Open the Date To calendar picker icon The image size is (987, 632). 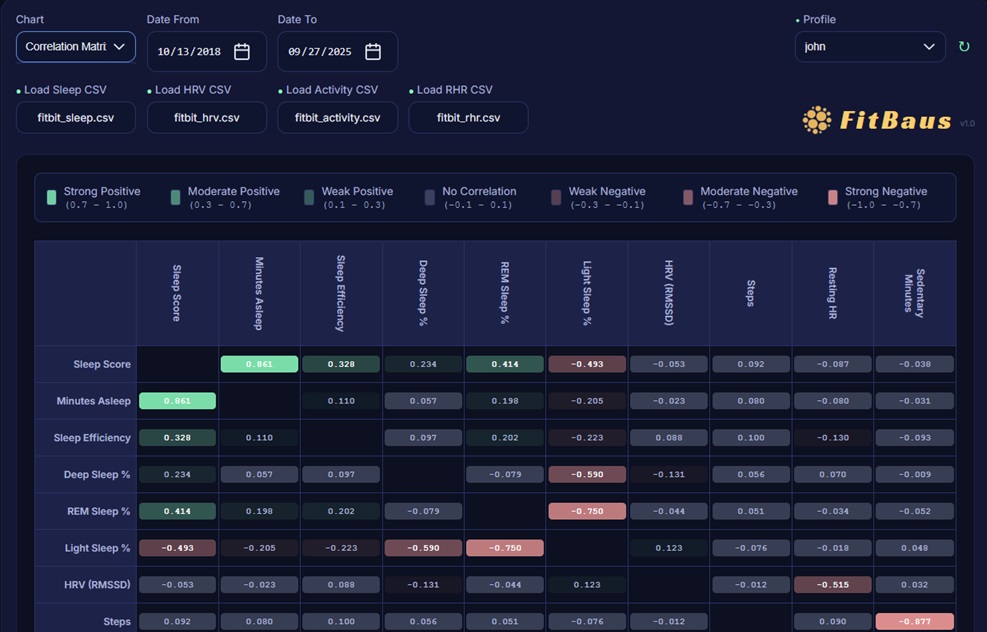(373, 52)
